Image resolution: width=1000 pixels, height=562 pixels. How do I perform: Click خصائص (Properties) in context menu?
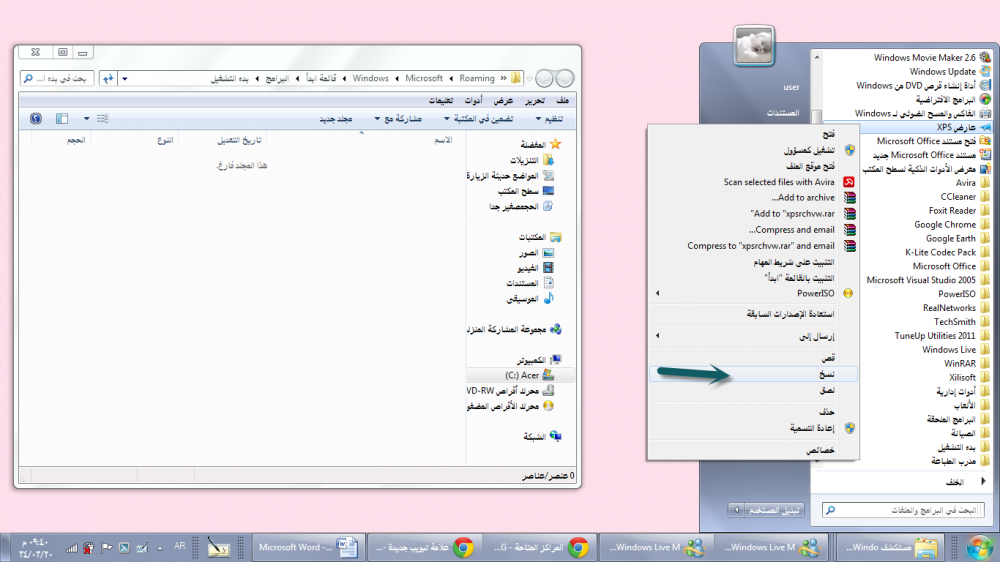(820, 450)
